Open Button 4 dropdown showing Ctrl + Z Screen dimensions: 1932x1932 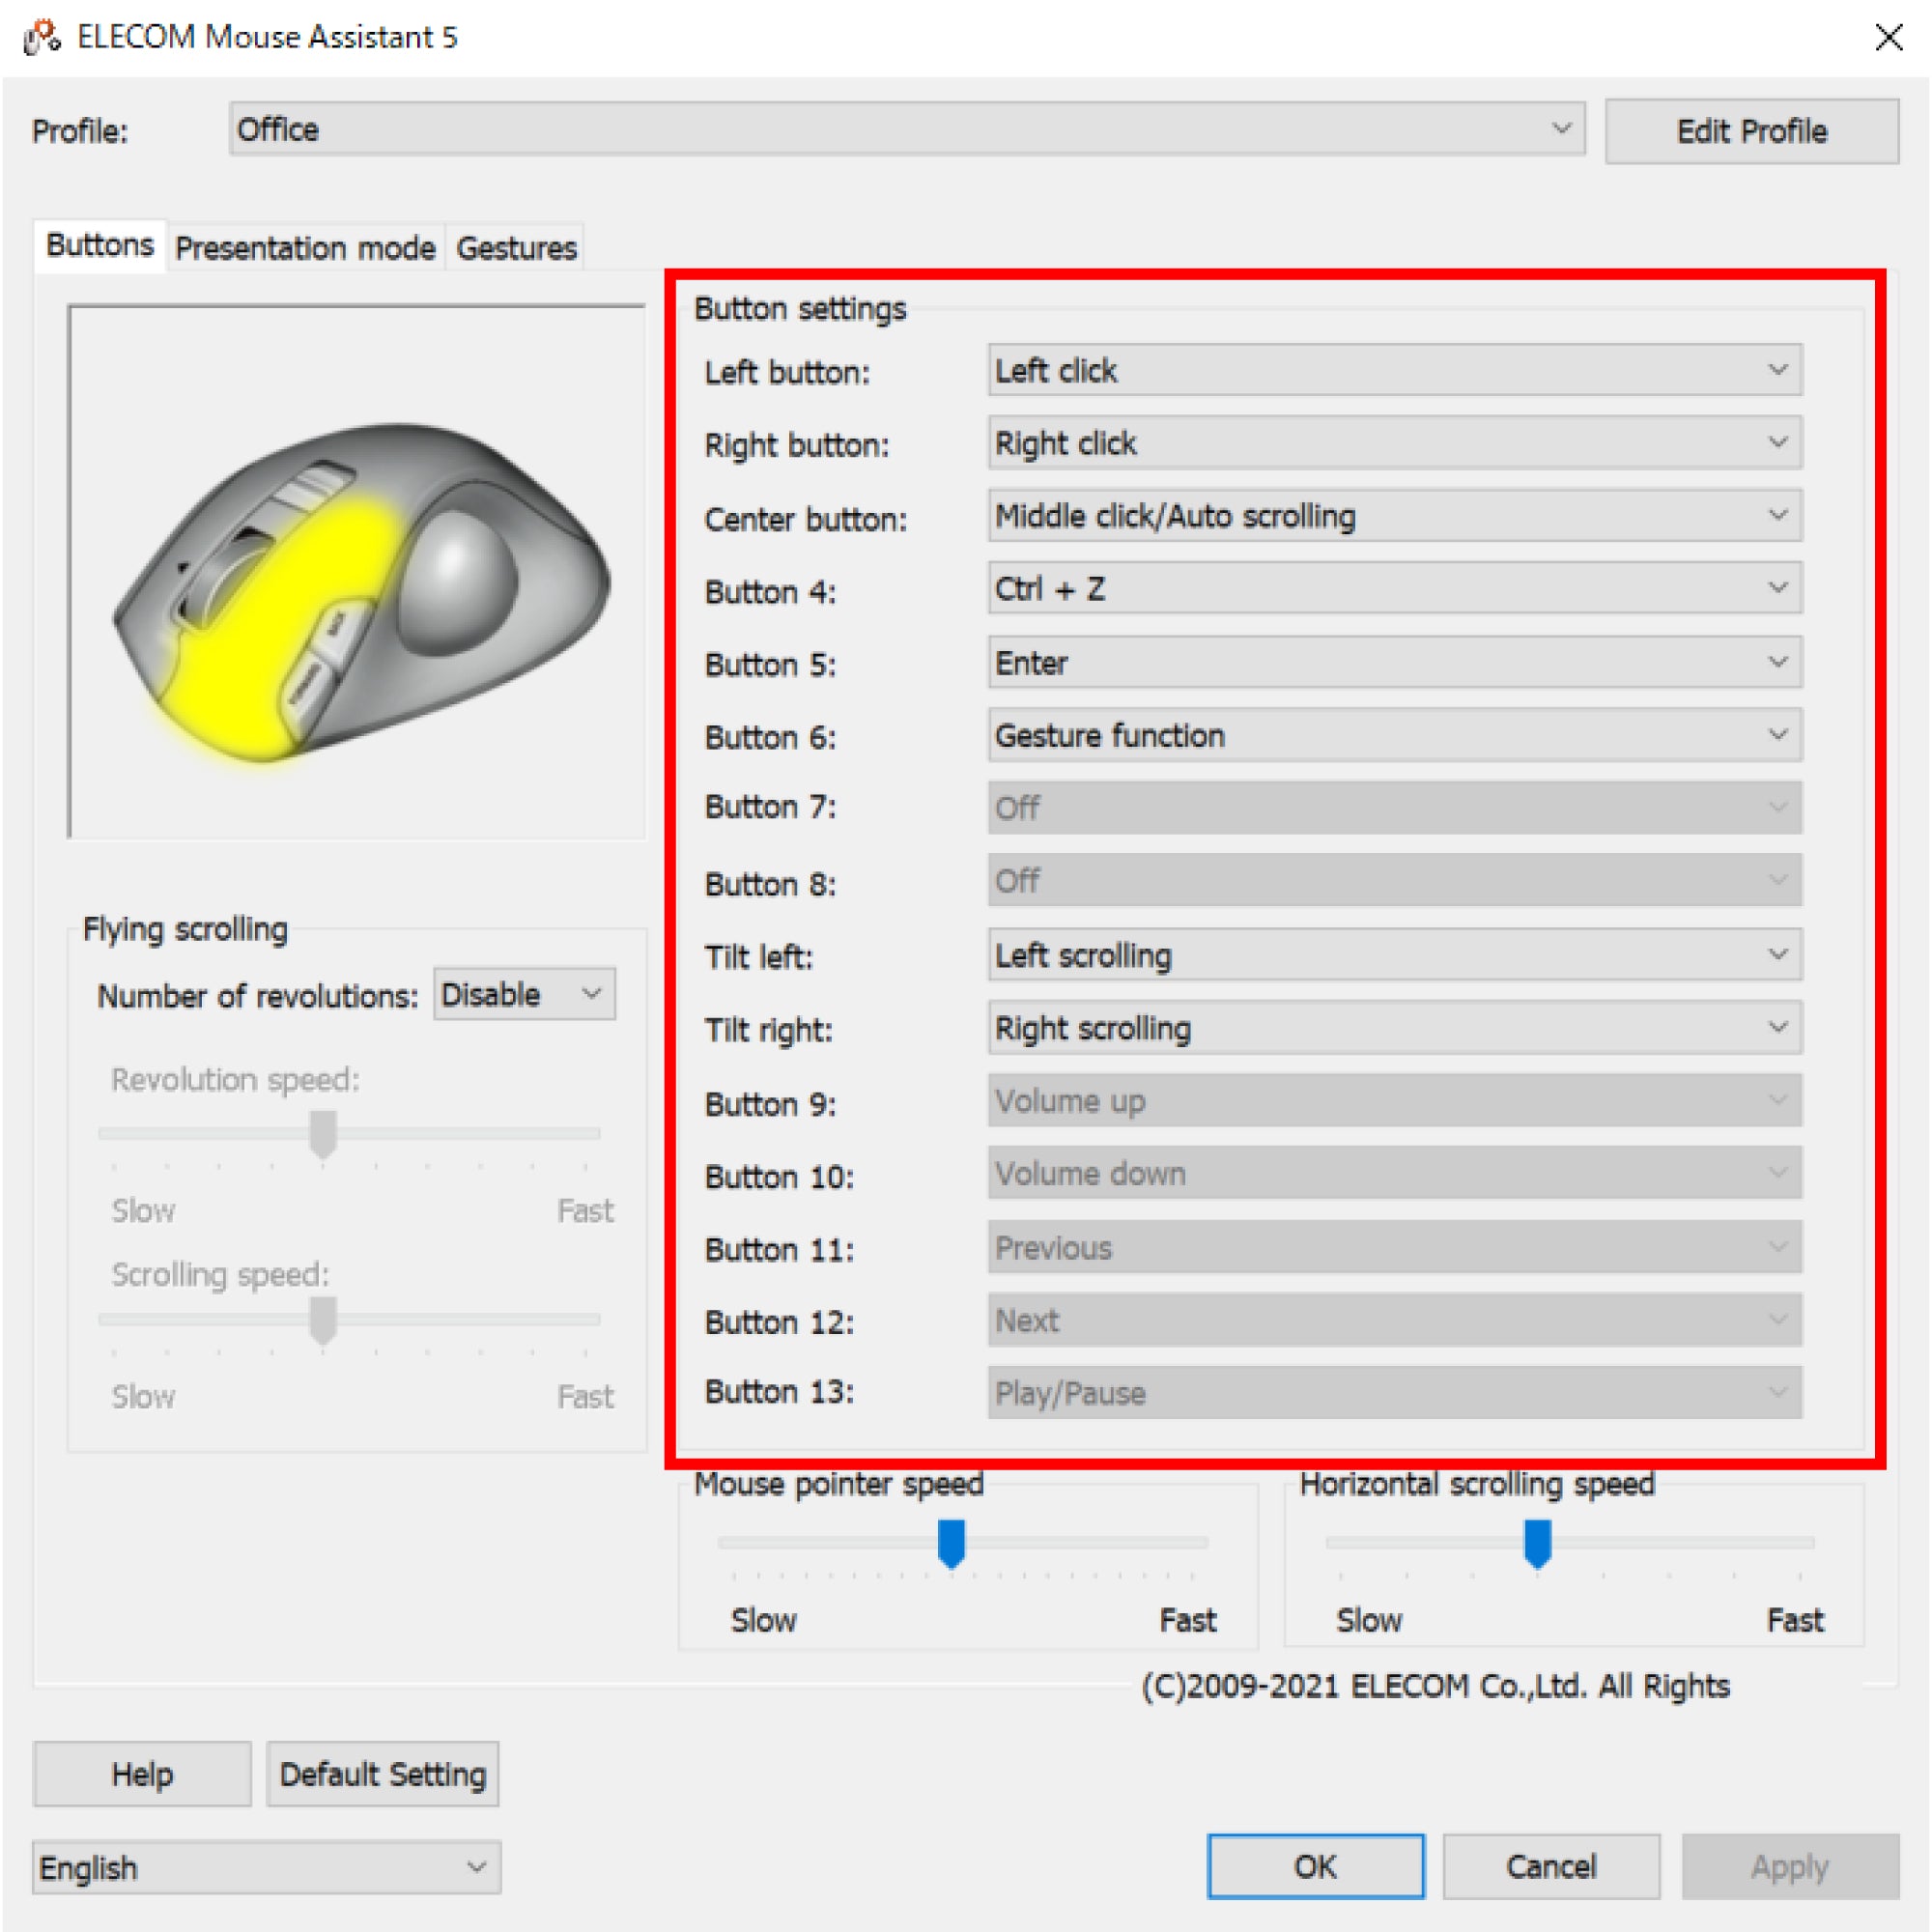(x=1395, y=589)
